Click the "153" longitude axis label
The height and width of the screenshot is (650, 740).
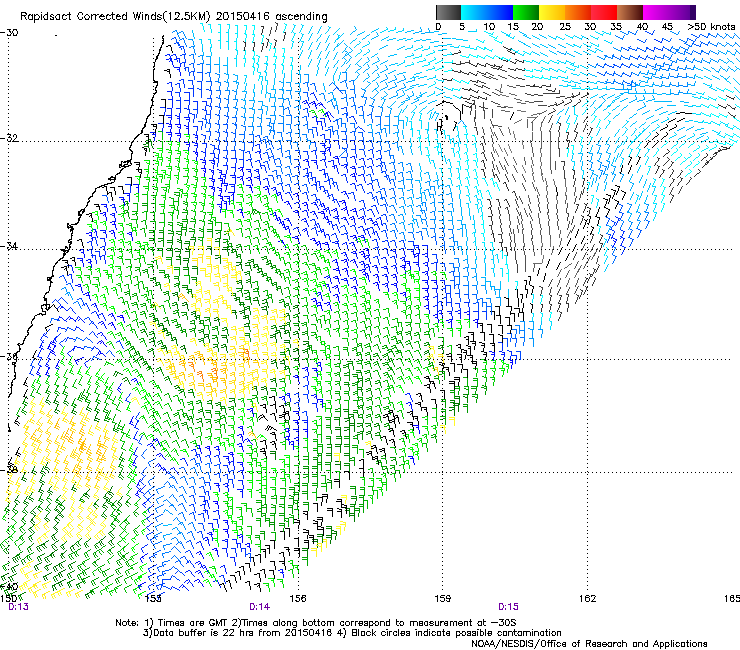[153, 599]
